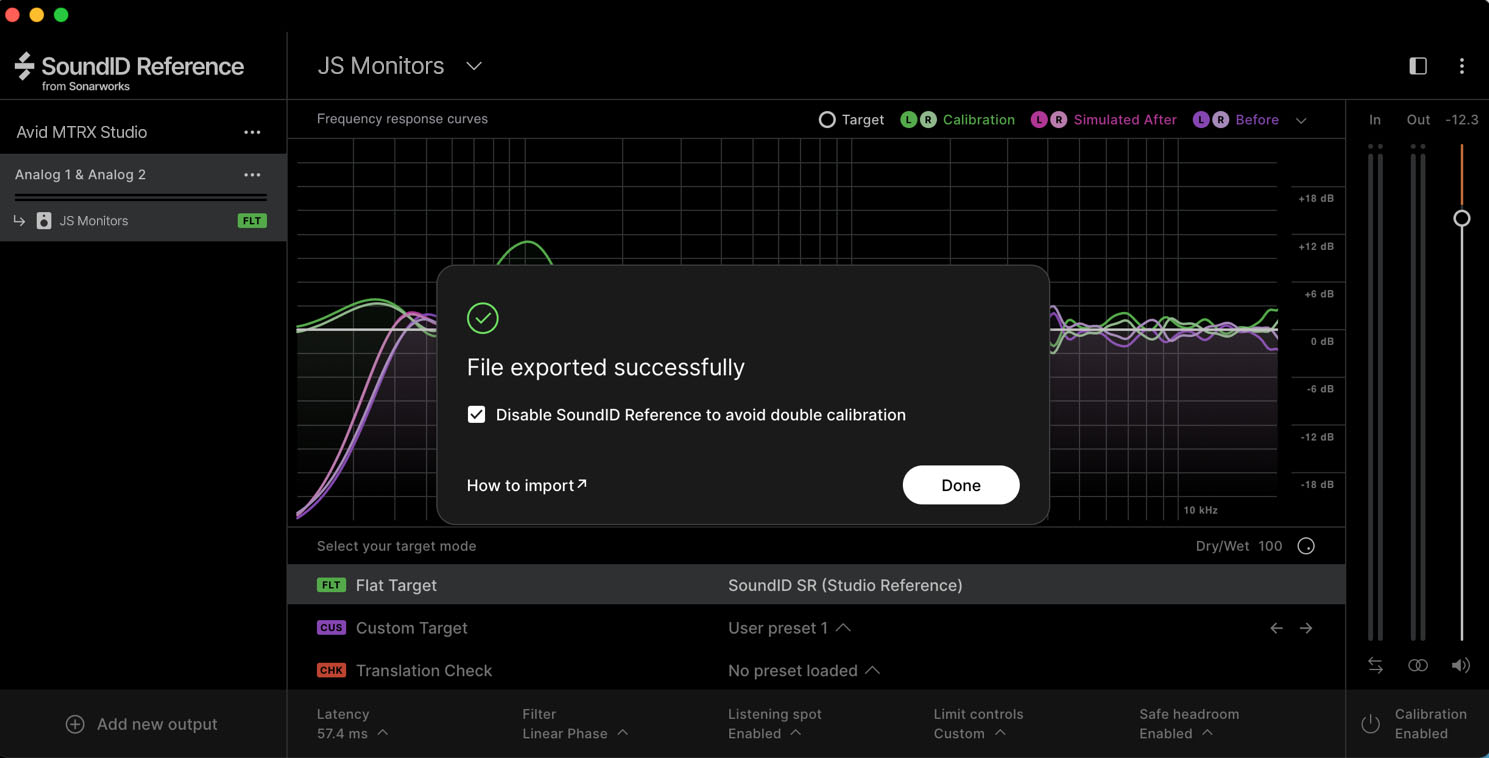Expand No preset loaded menu

[872, 670]
